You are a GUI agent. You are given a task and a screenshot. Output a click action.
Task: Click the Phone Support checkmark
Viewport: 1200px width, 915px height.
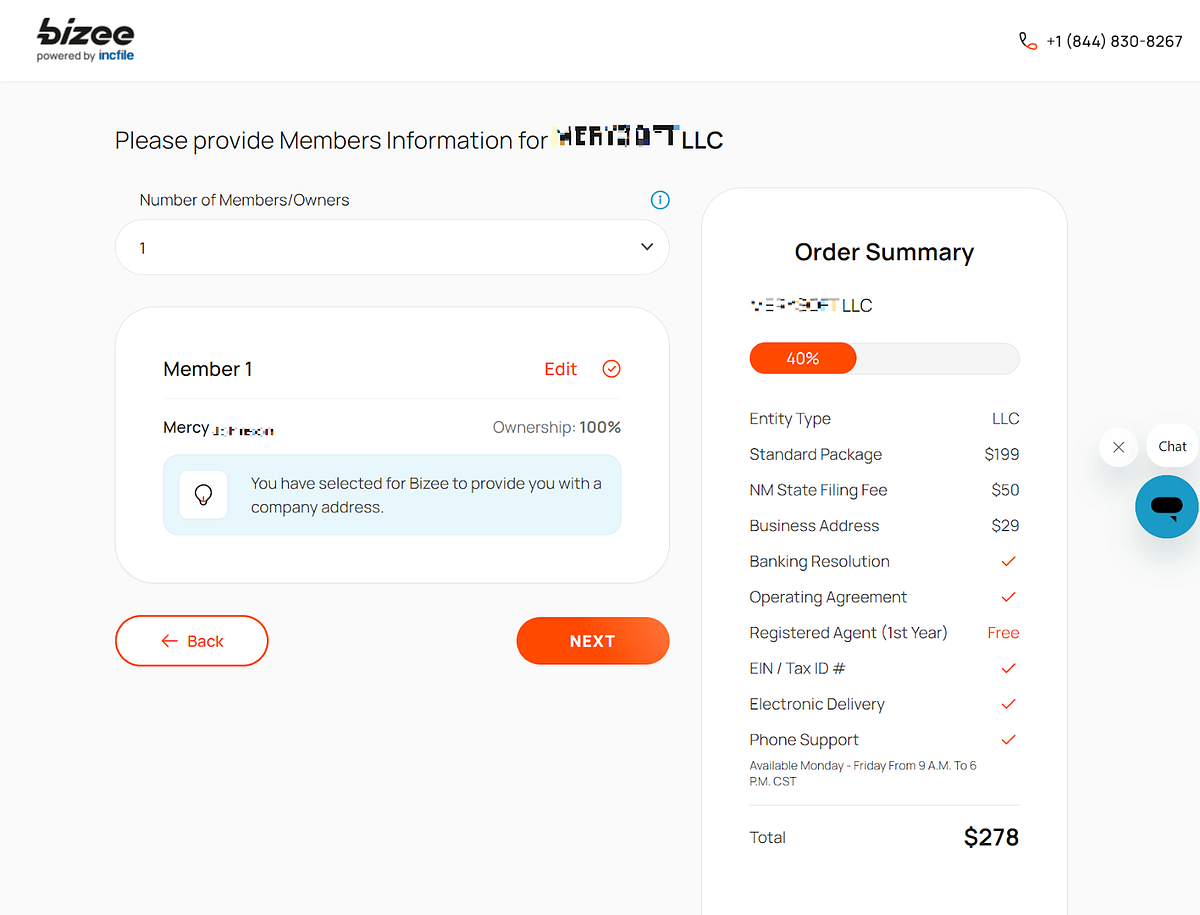click(x=1008, y=740)
